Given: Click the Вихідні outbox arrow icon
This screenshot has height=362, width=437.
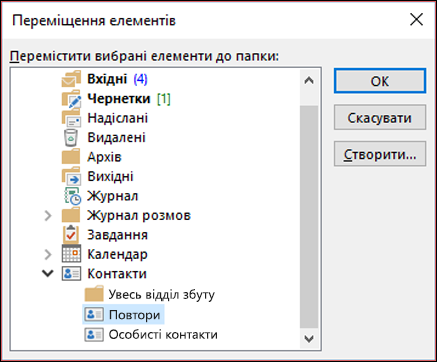Looking at the screenshot, I should click(71, 176).
